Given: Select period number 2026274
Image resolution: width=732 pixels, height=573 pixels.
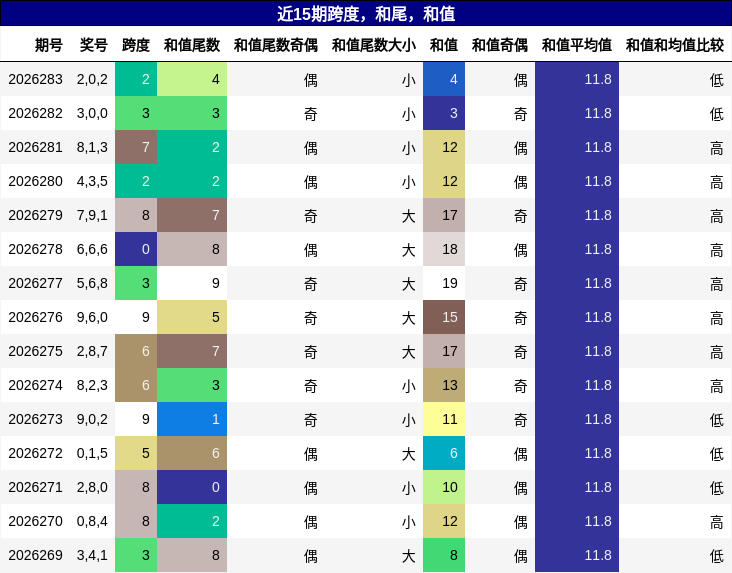Looking at the screenshot, I should click(x=35, y=385).
